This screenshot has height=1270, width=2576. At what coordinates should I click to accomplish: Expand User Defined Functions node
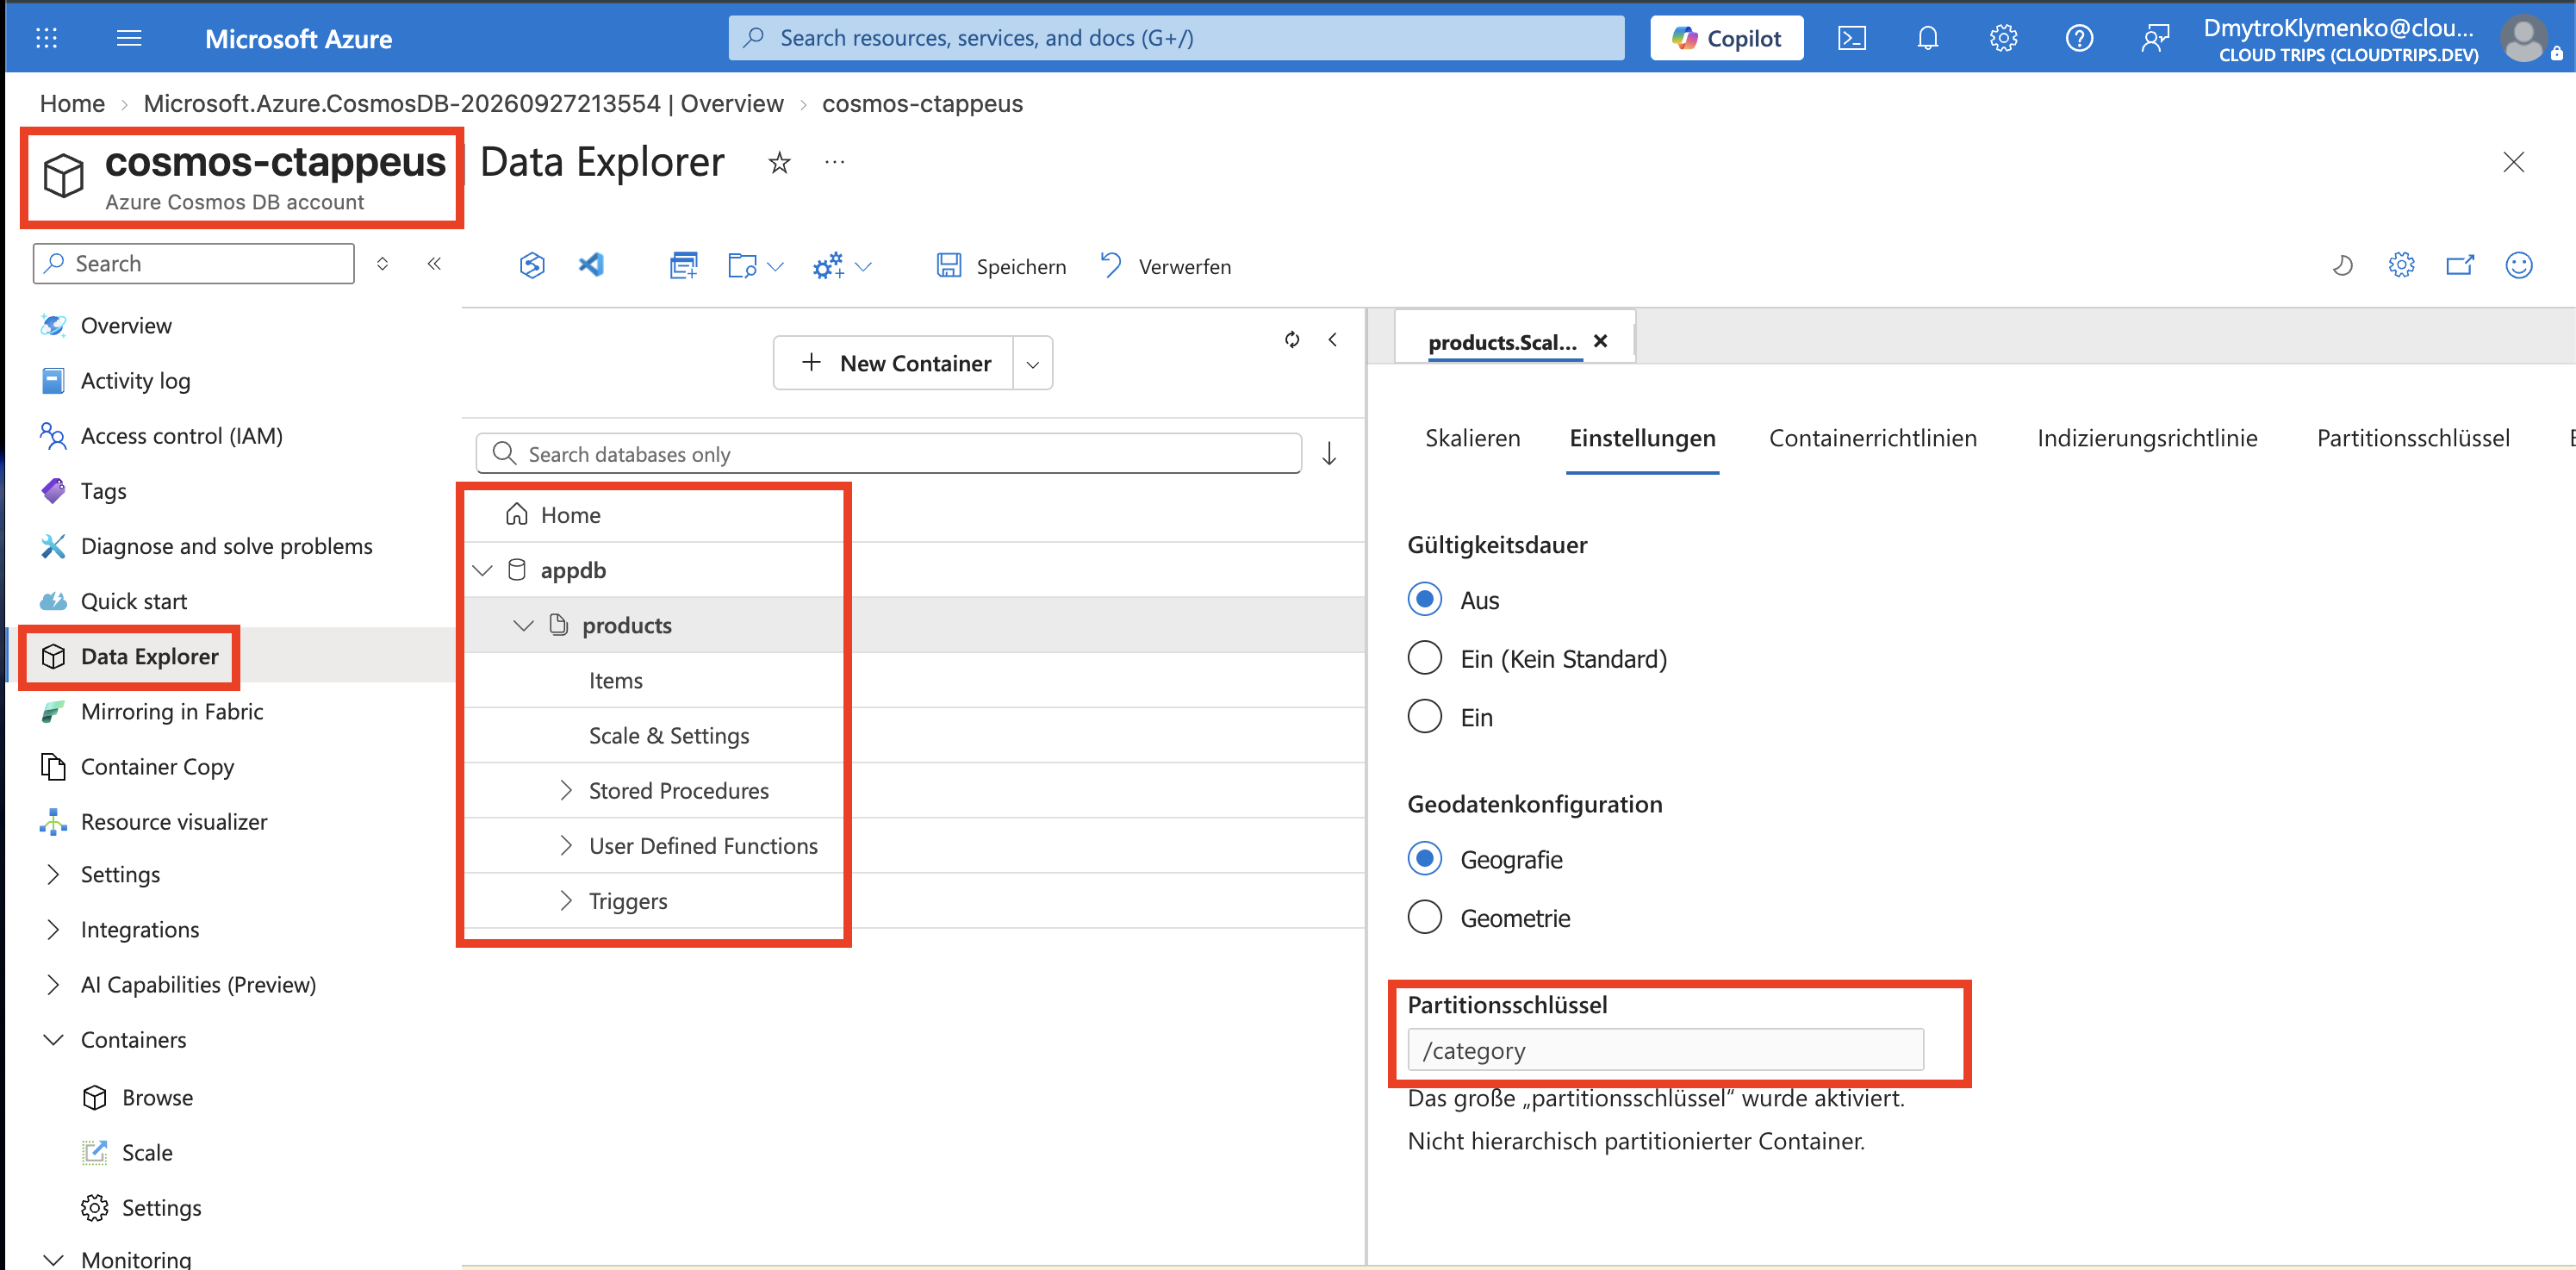[566, 845]
